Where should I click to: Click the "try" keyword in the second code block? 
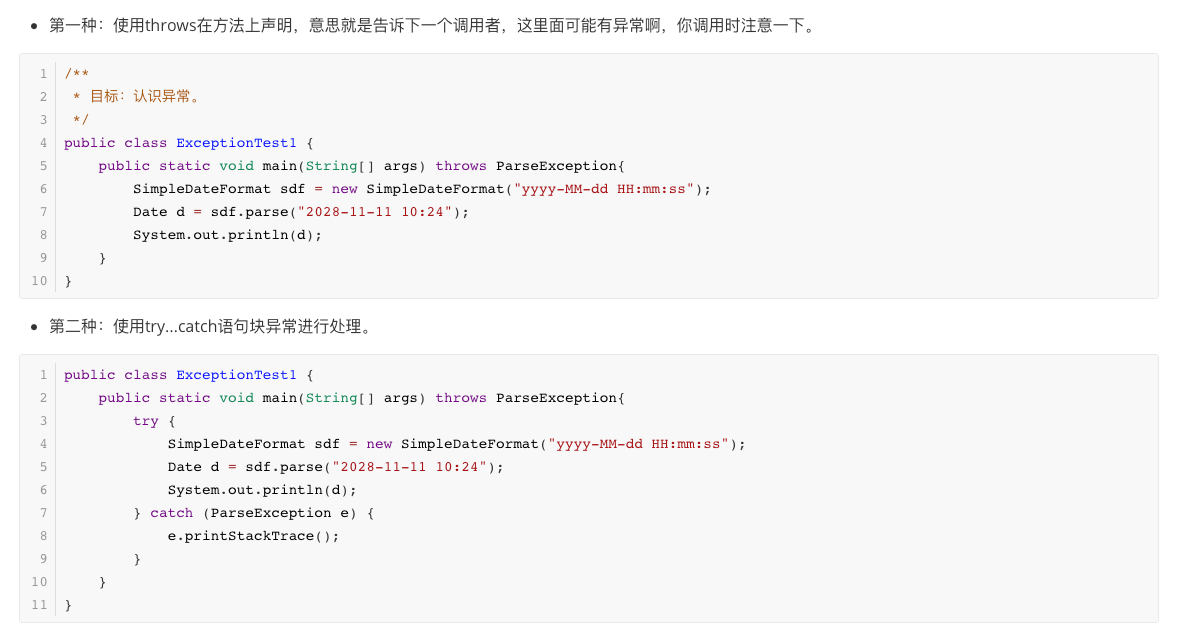coord(146,421)
